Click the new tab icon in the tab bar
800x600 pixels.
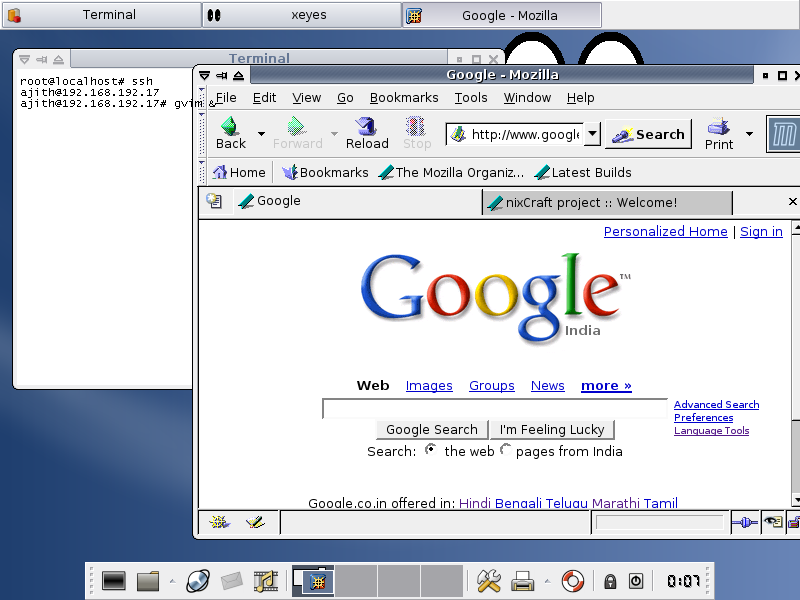[x=214, y=201]
